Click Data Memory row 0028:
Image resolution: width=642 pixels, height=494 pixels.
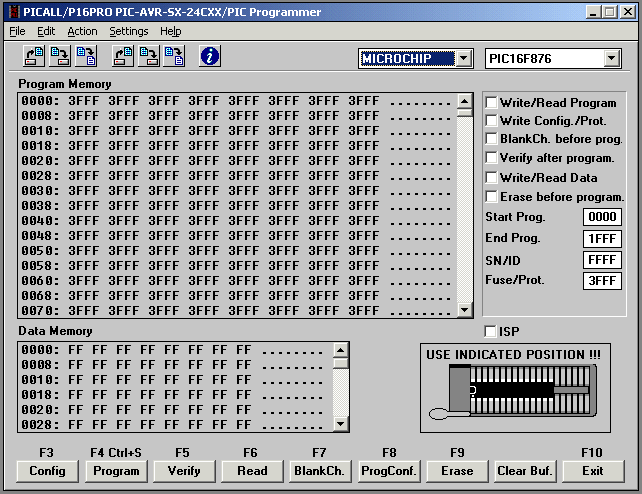[172, 425]
